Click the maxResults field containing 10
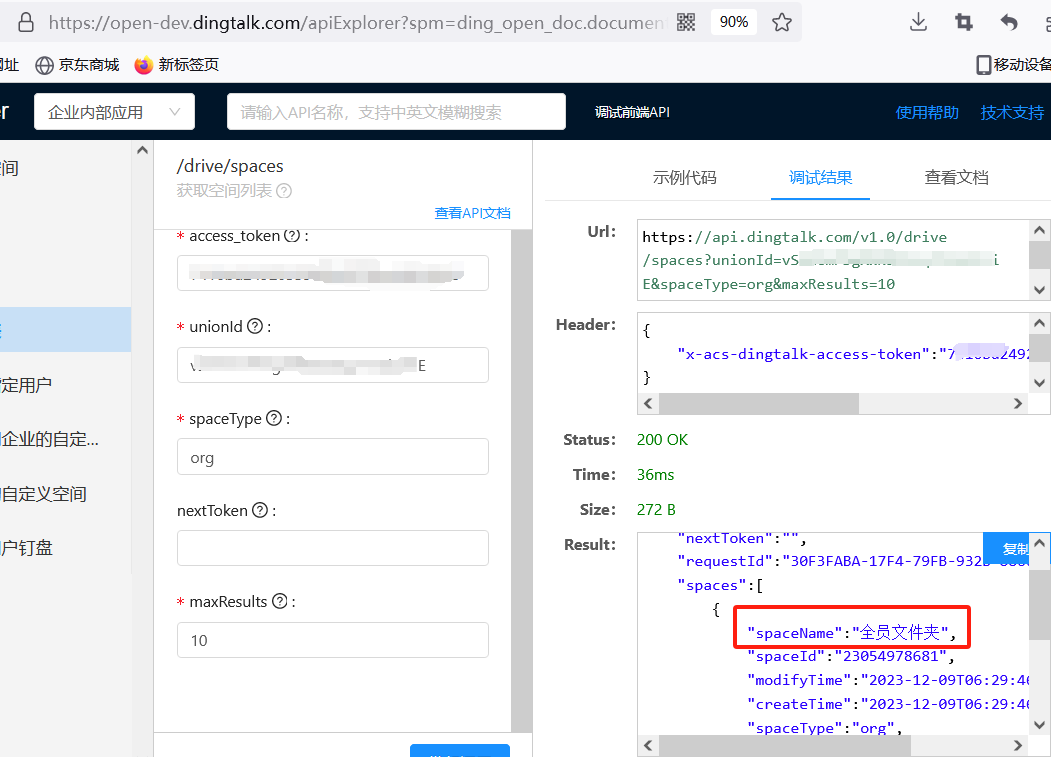The height and width of the screenshot is (757, 1051). click(332, 640)
